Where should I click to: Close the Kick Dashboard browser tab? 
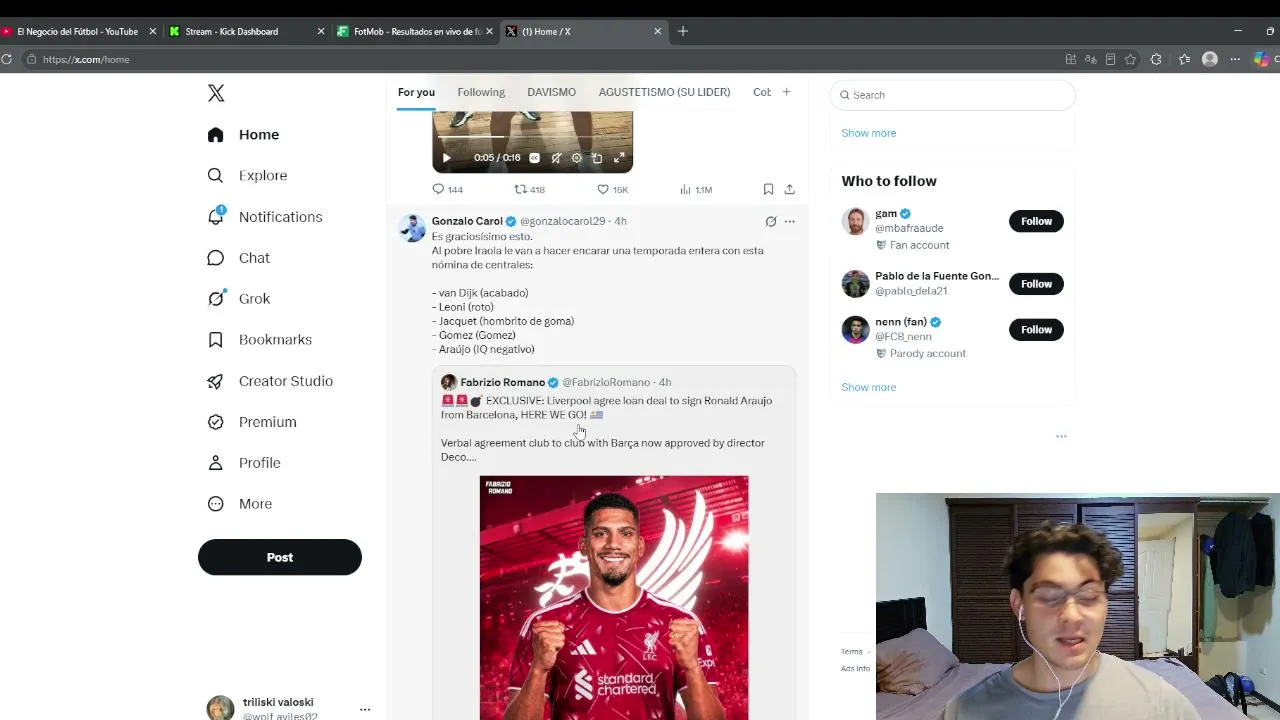pos(321,31)
